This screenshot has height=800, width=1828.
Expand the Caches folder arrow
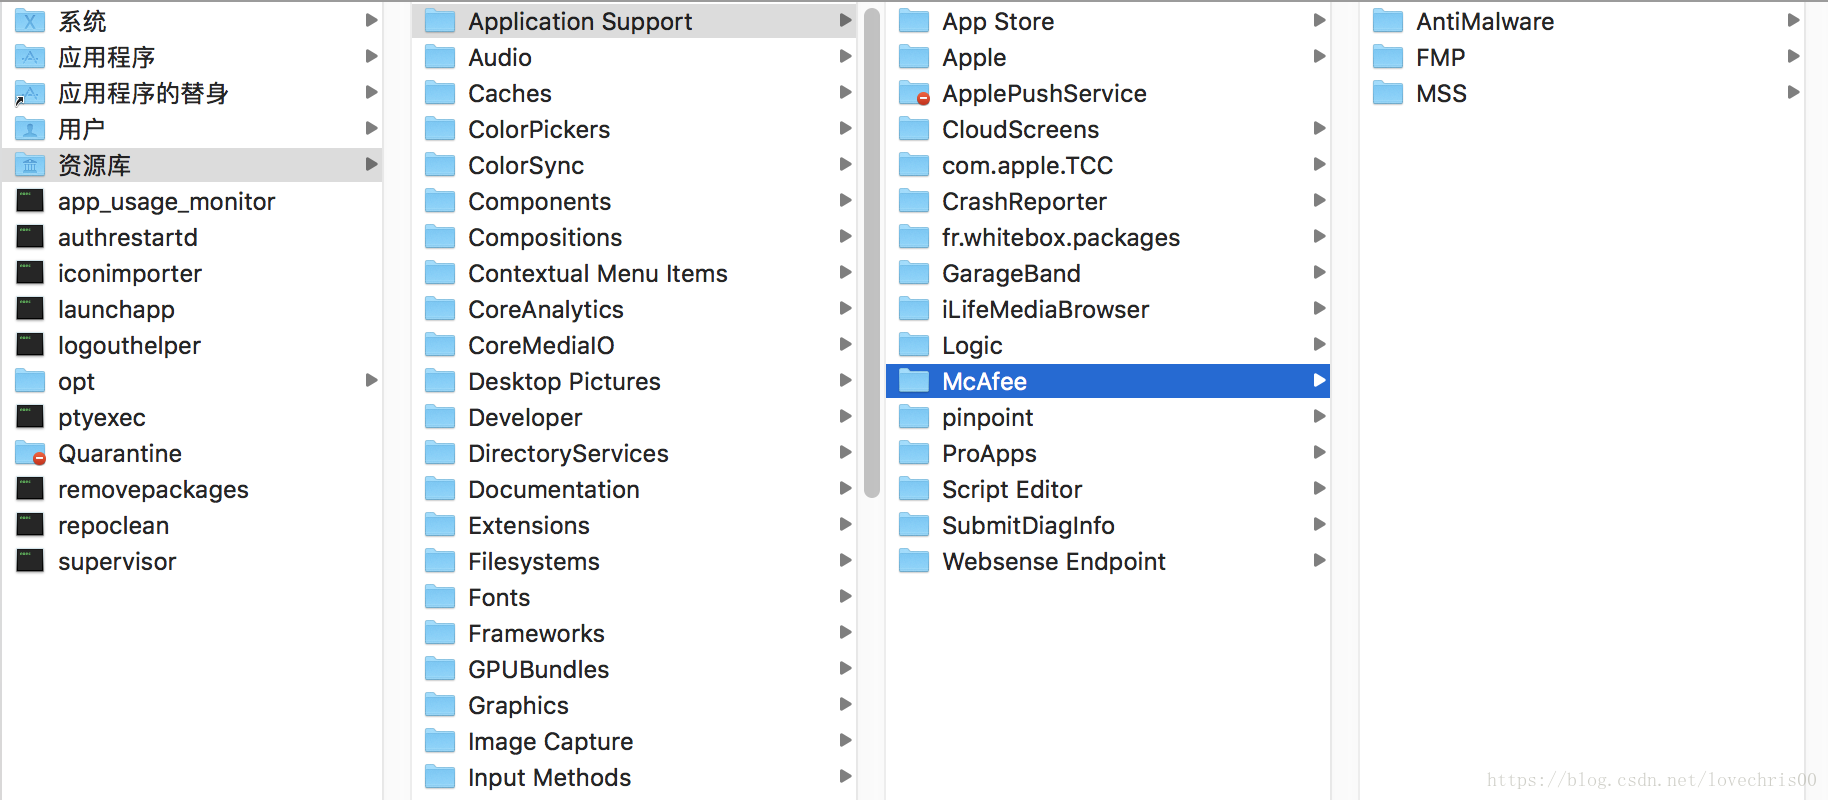tap(845, 92)
